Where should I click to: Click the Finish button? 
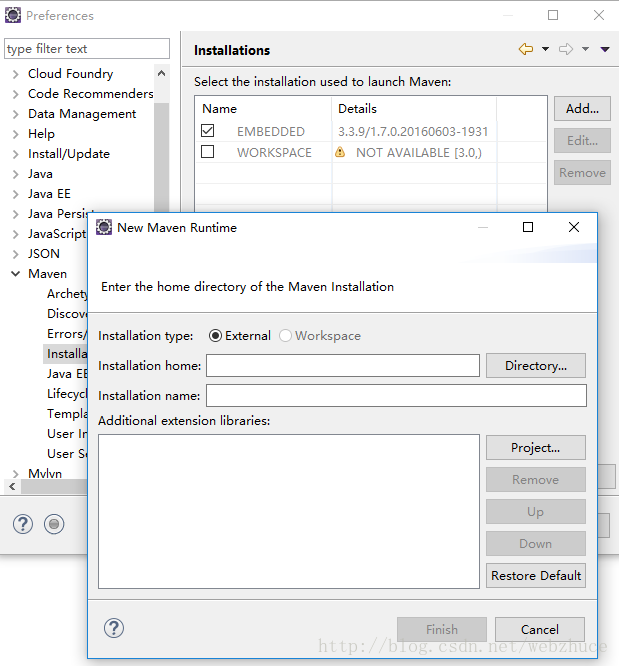point(442,629)
